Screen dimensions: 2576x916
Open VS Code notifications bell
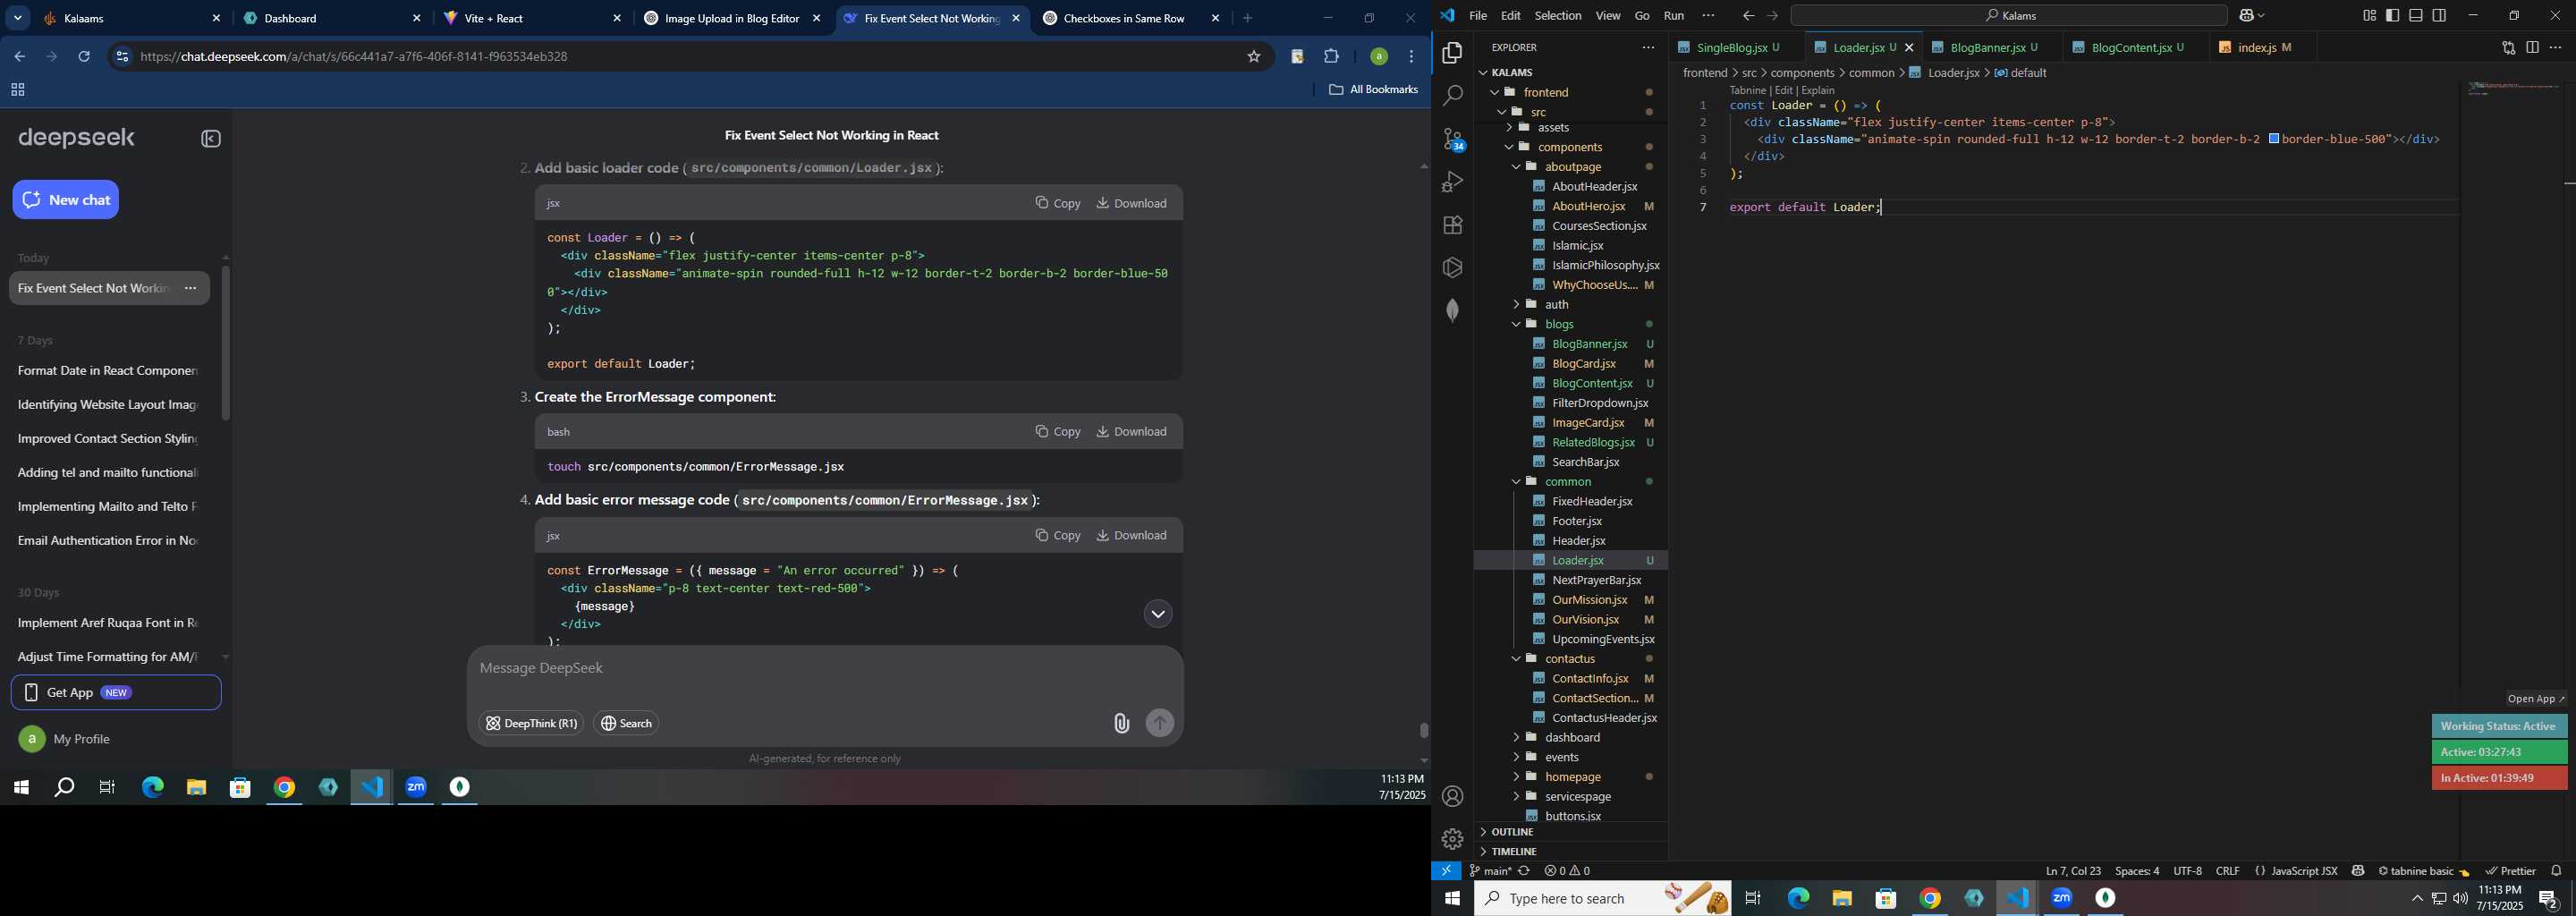pyautogui.click(x=2556, y=871)
